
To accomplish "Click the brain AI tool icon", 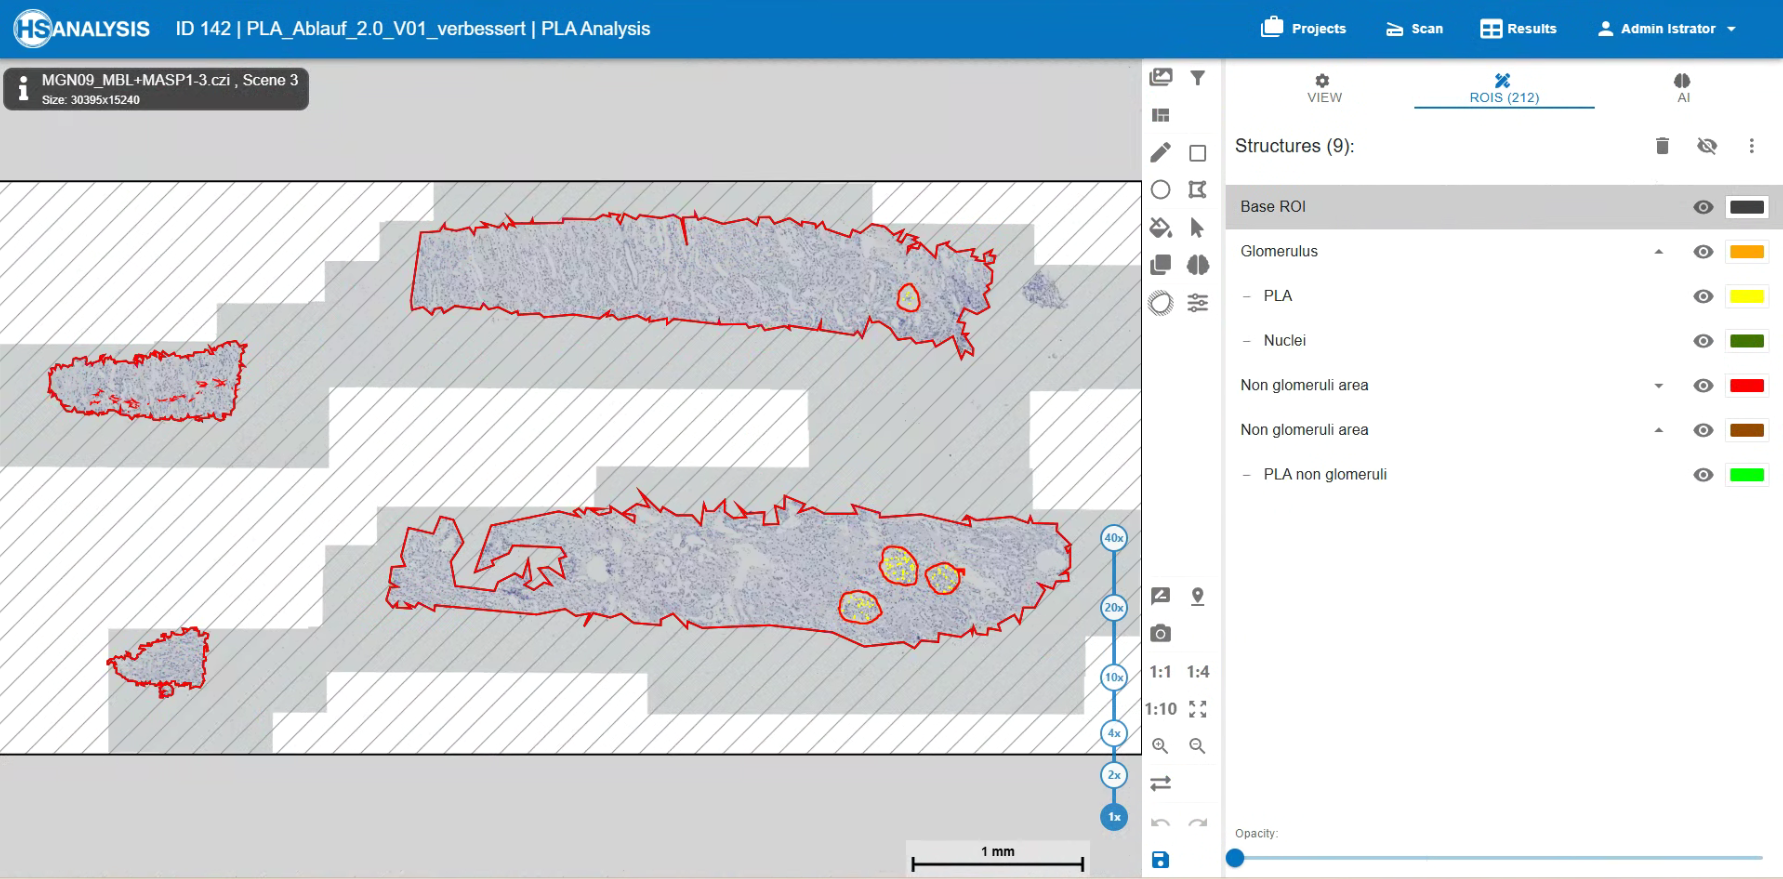I will pyautogui.click(x=1197, y=265).
